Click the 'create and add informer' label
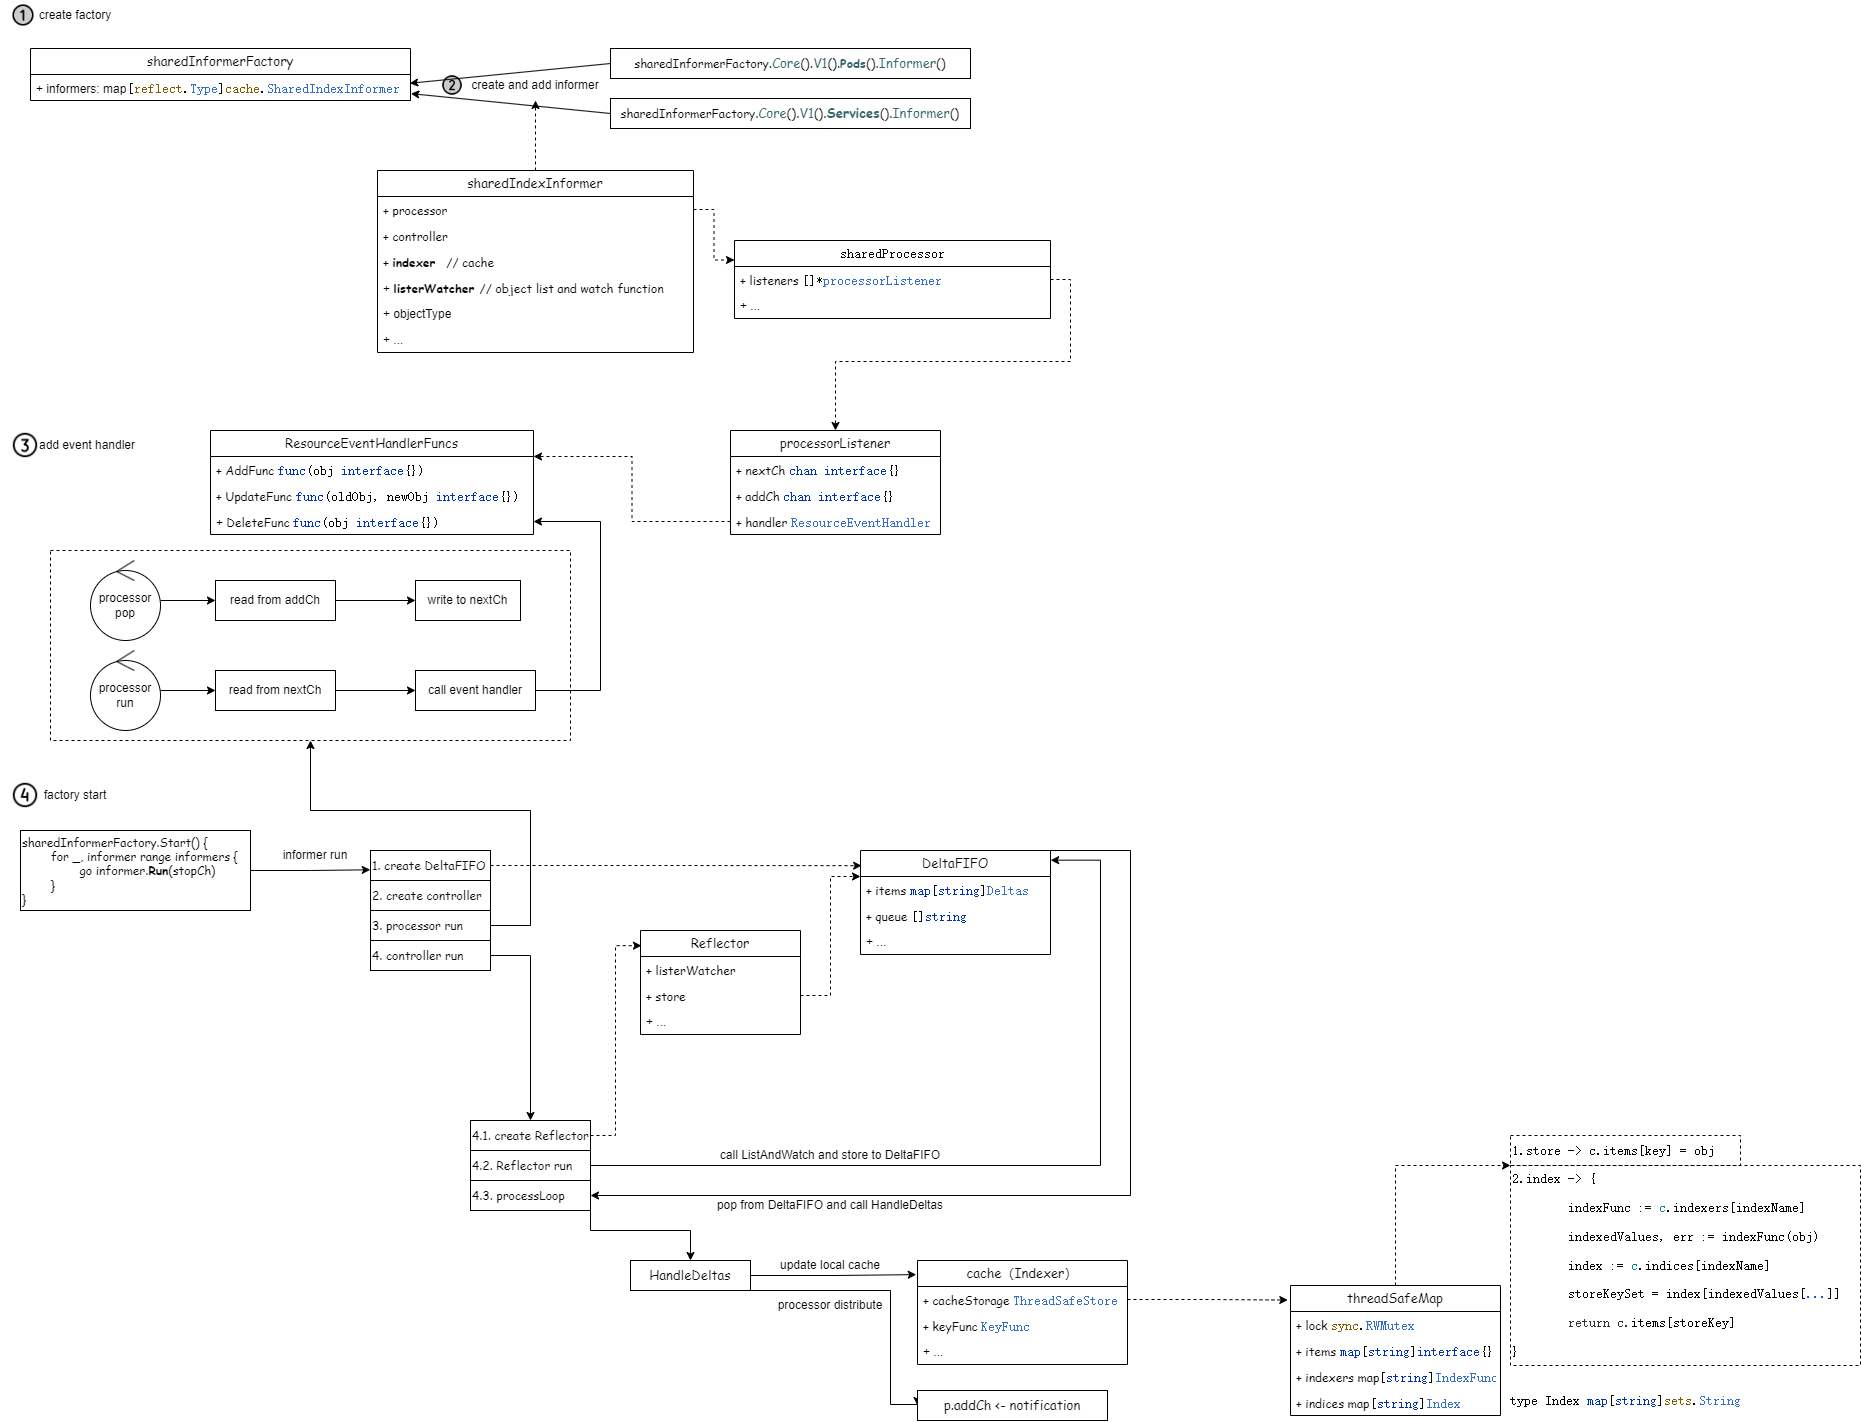Image resolution: width=1861 pixels, height=1422 pixels. (535, 85)
